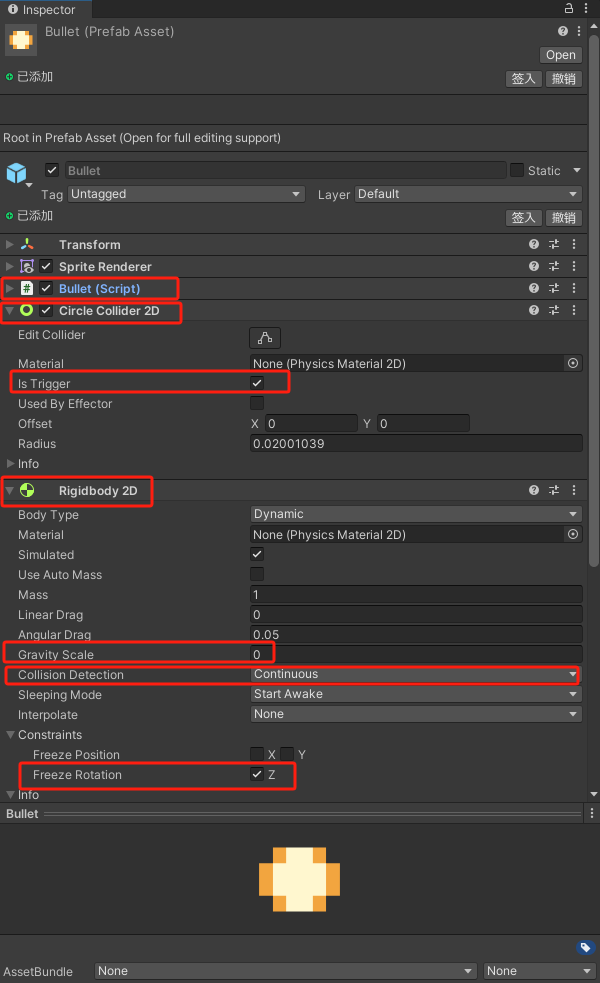Toggle the Static checkbox
Viewport: 600px width, 983px height.
coord(517,171)
